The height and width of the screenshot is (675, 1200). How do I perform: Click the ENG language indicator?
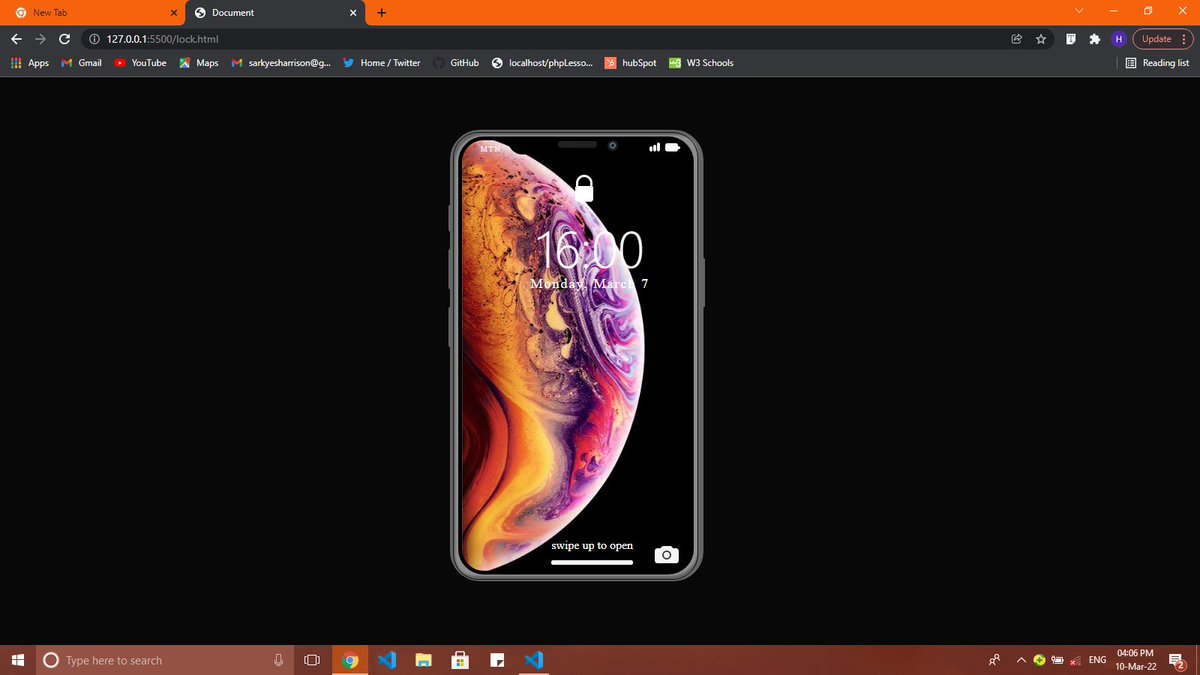click(x=1097, y=660)
